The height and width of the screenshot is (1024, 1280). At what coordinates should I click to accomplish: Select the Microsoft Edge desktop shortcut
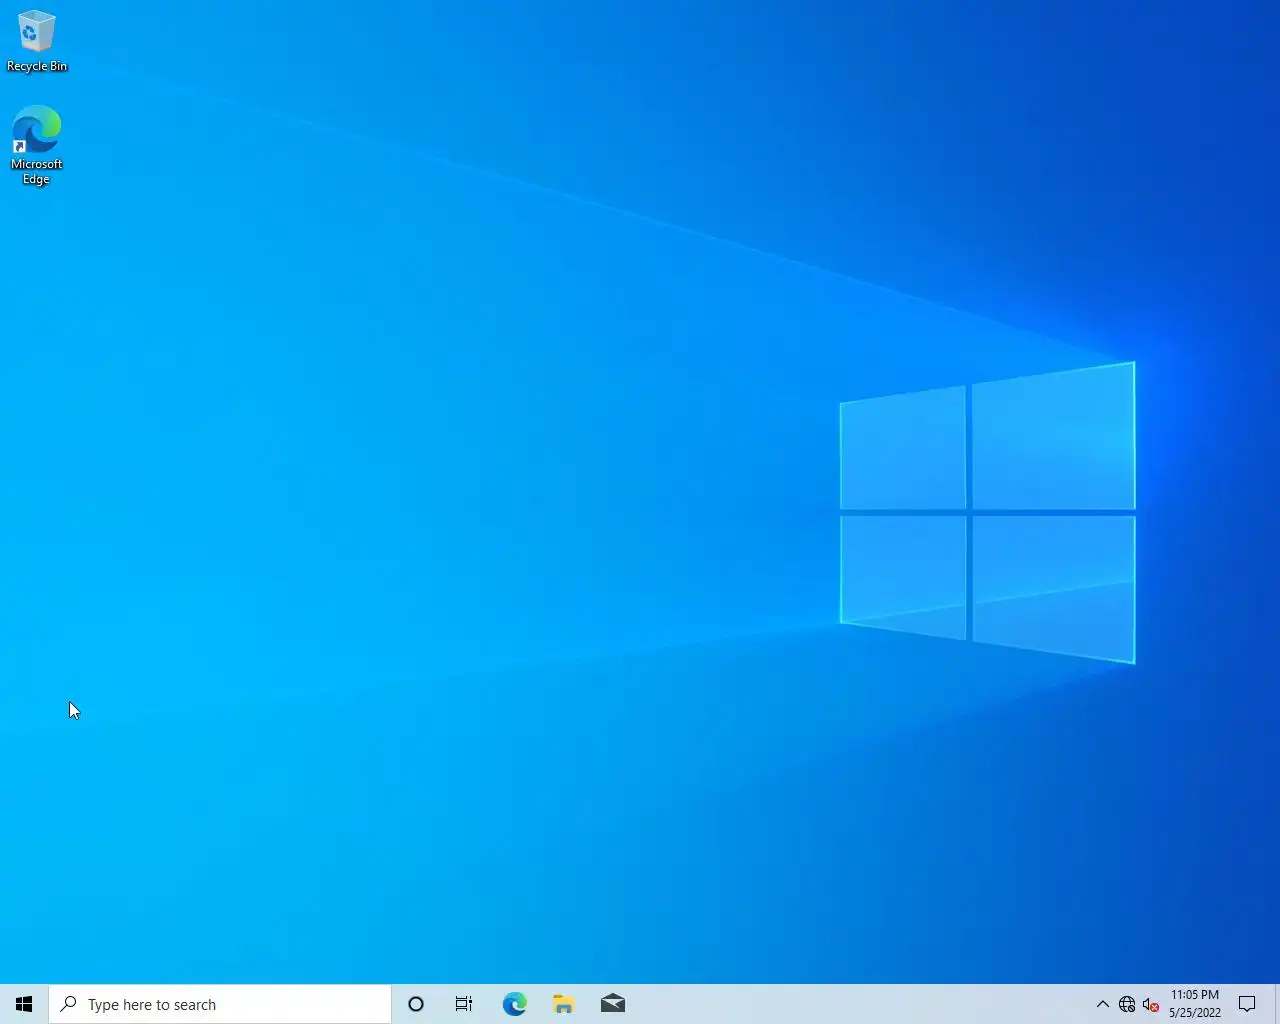coord(37,146)
